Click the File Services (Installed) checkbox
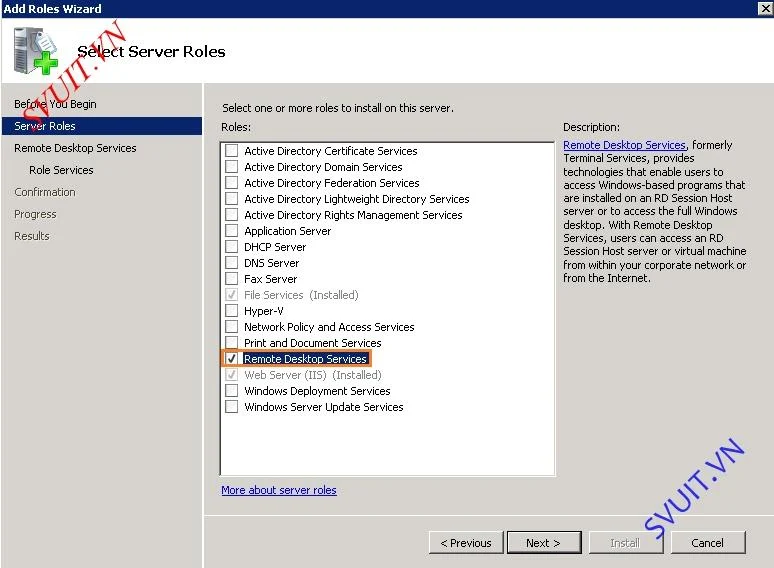The width and height of the screenshot is (774, 568). point(232,295)
